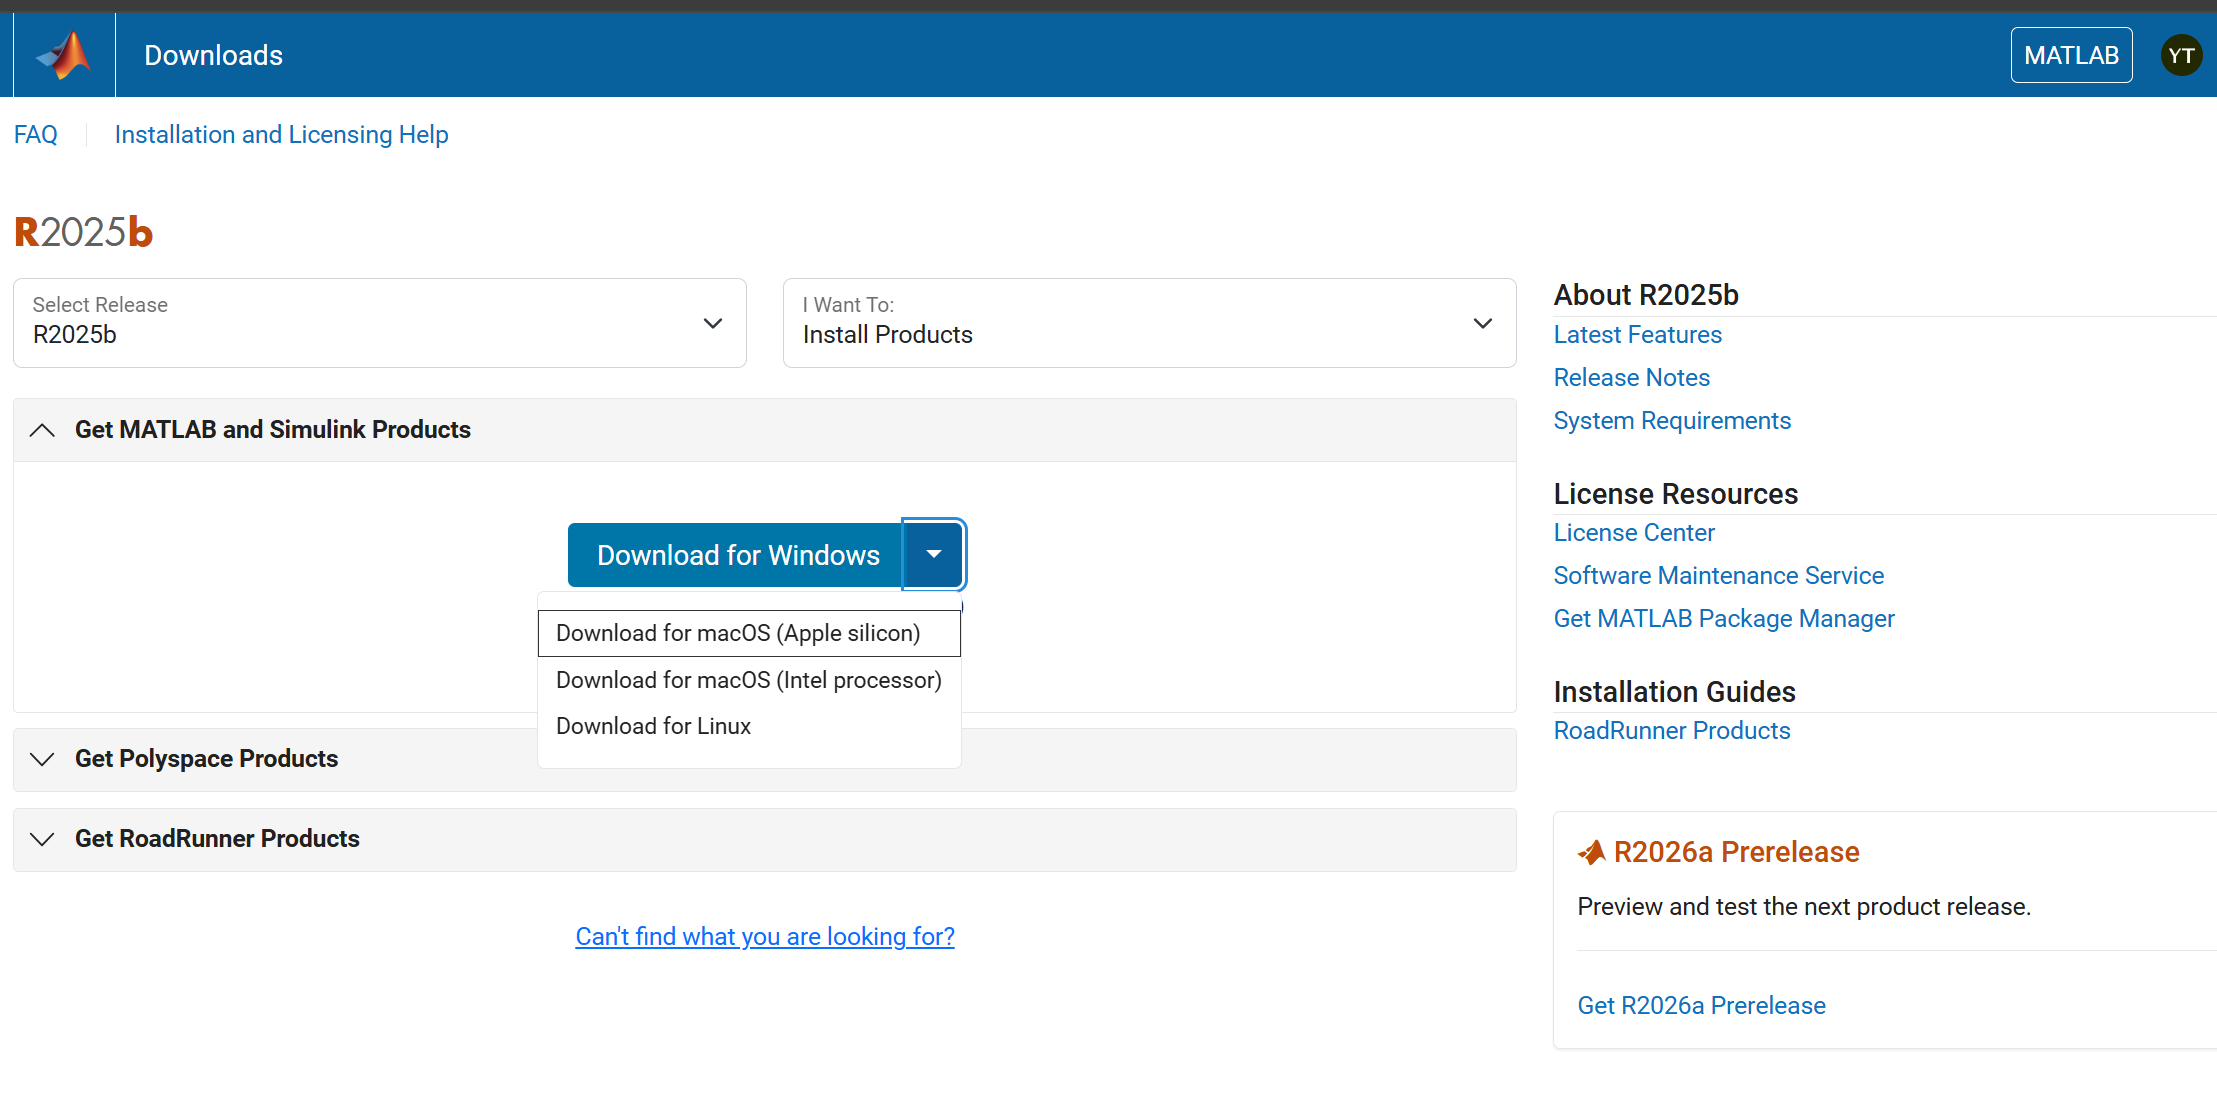
Task: Open Installation and Licensing Help link
Action: pyautogui.click(x=281, y=135)
